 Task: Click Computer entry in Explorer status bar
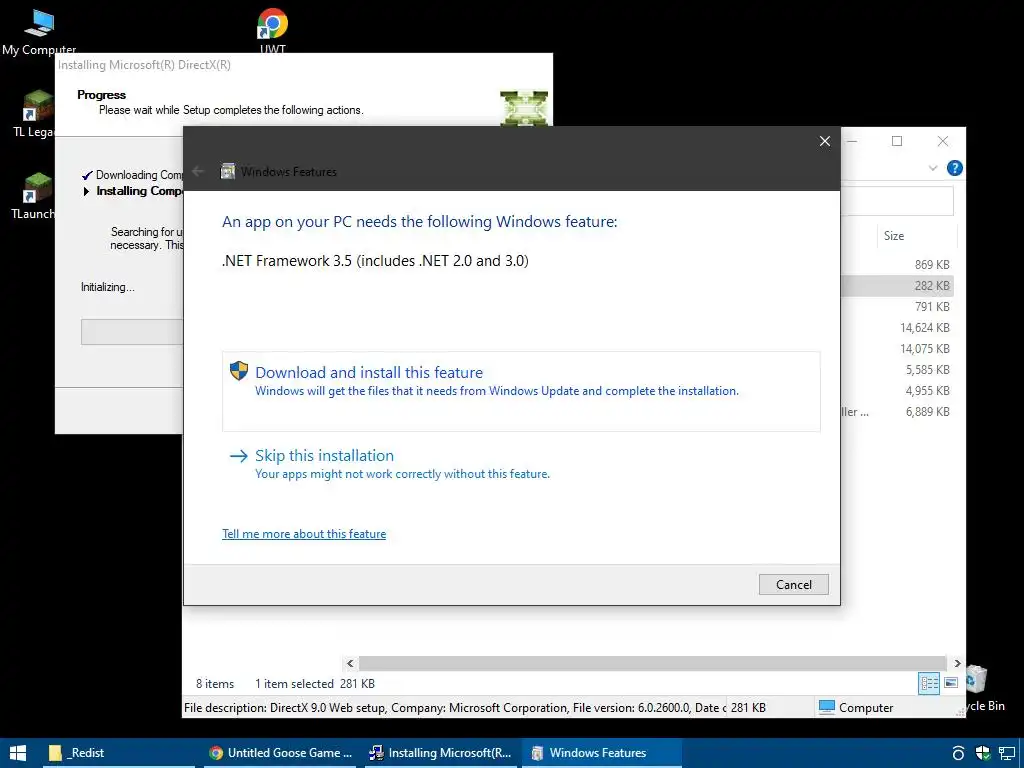[856, 707]
